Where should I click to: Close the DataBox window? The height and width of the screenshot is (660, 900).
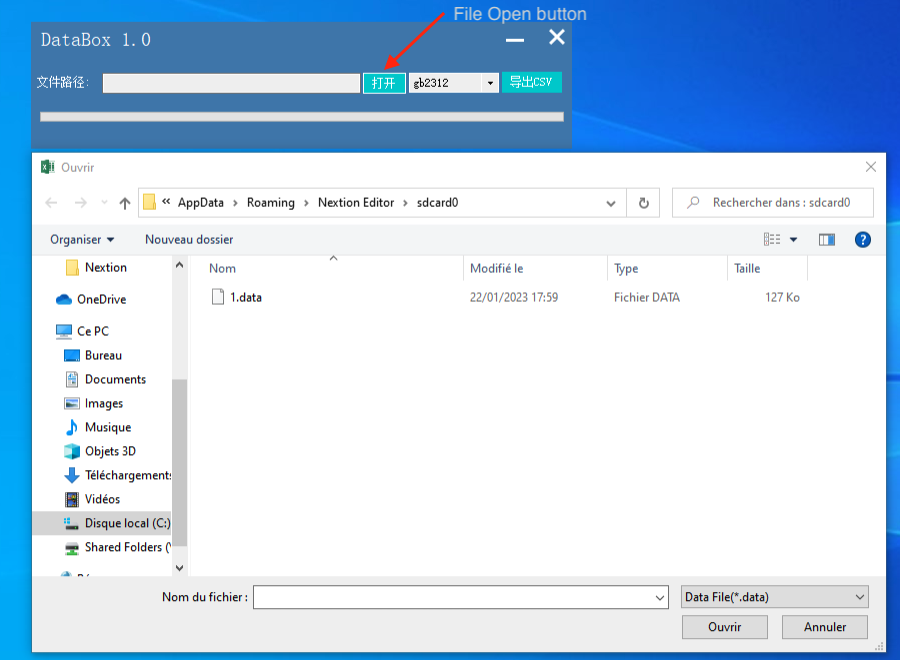point(556,37)
